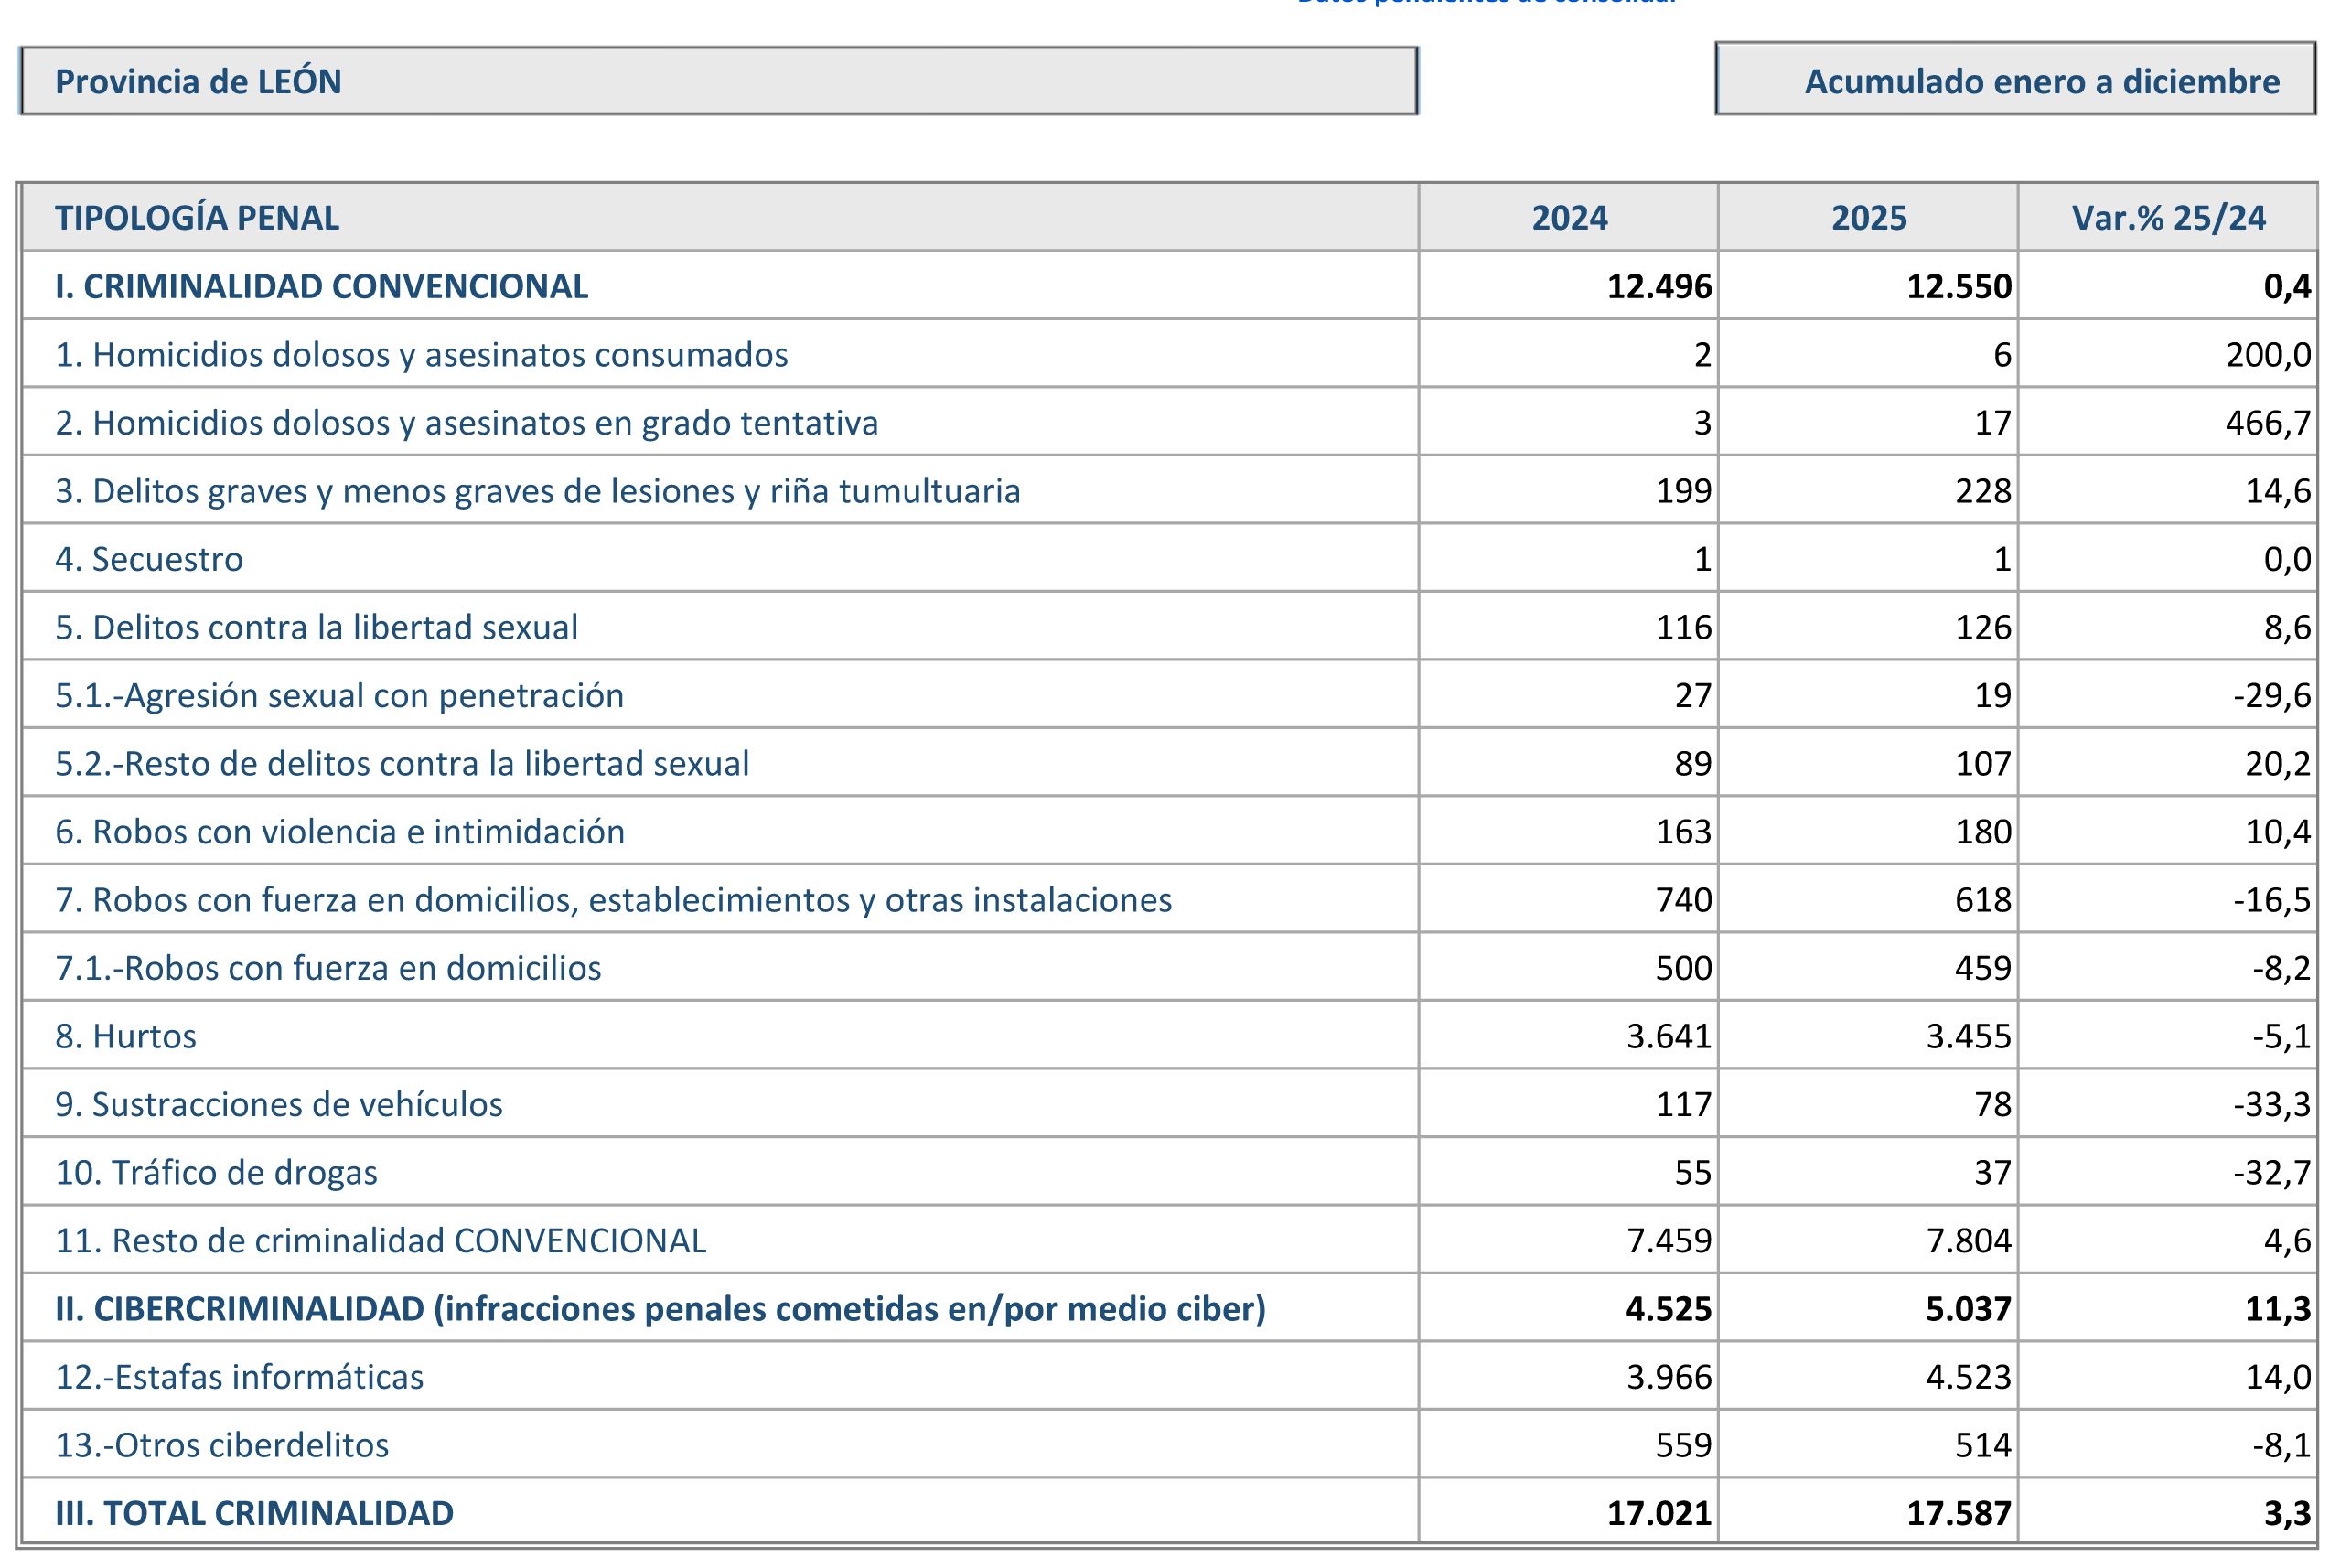
Task: Click the II. CIBERCRIMINALIDAD row label
Action: (x=660, y=1309)
